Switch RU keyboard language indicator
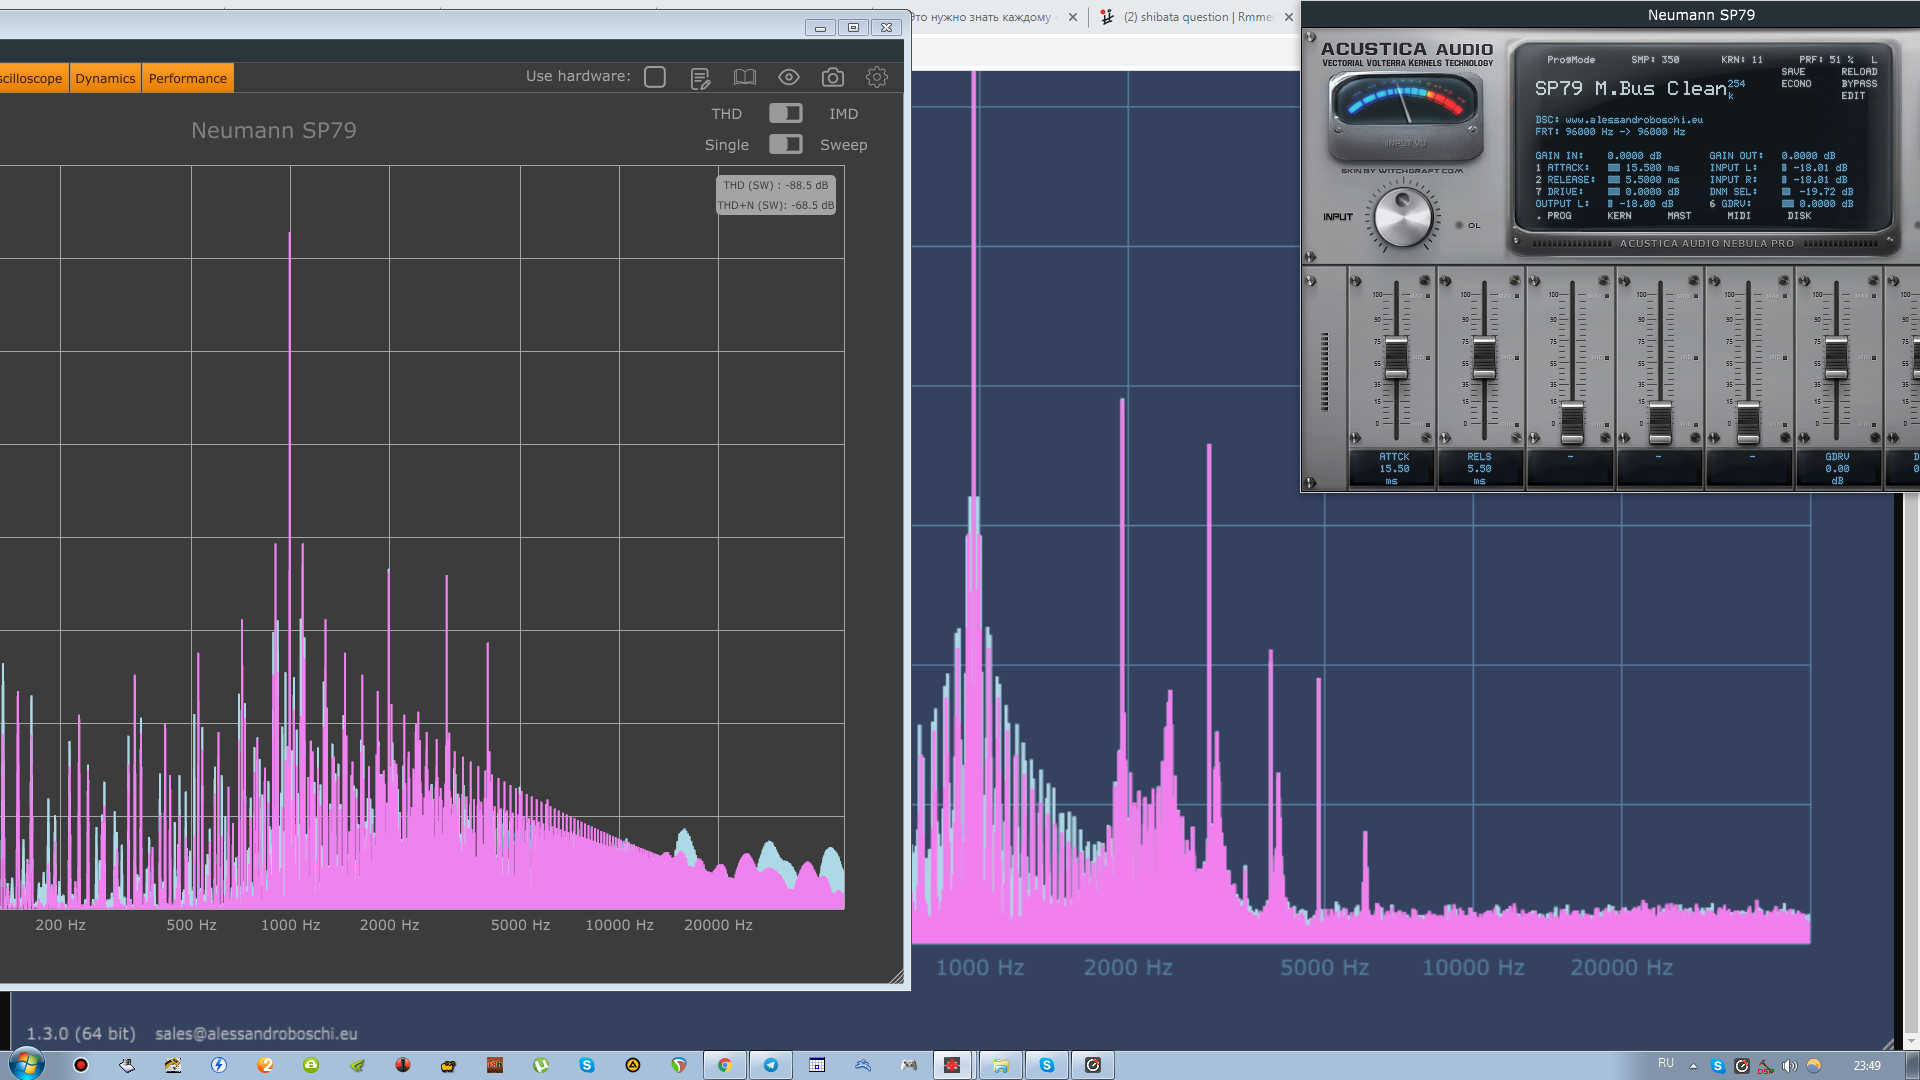 [x=1665, y=1064]
